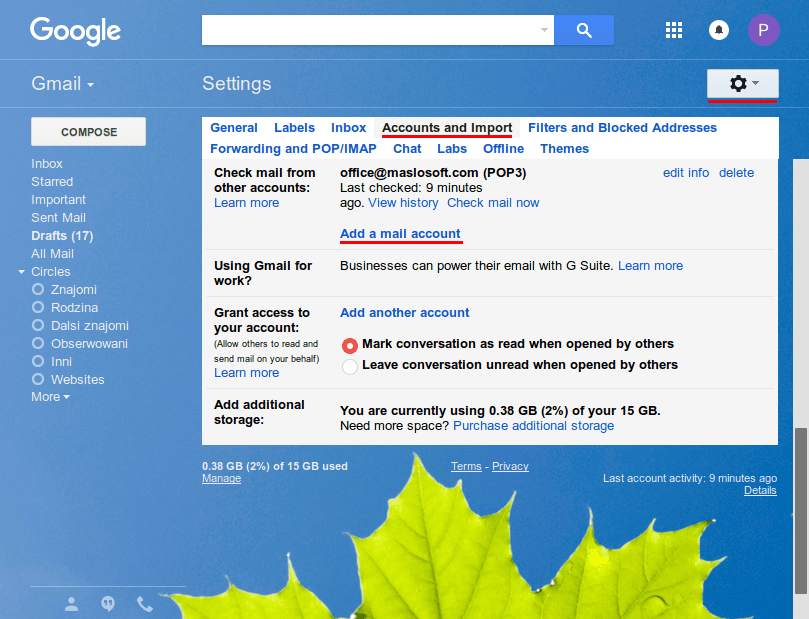Open the Important folder

(58, 200)
